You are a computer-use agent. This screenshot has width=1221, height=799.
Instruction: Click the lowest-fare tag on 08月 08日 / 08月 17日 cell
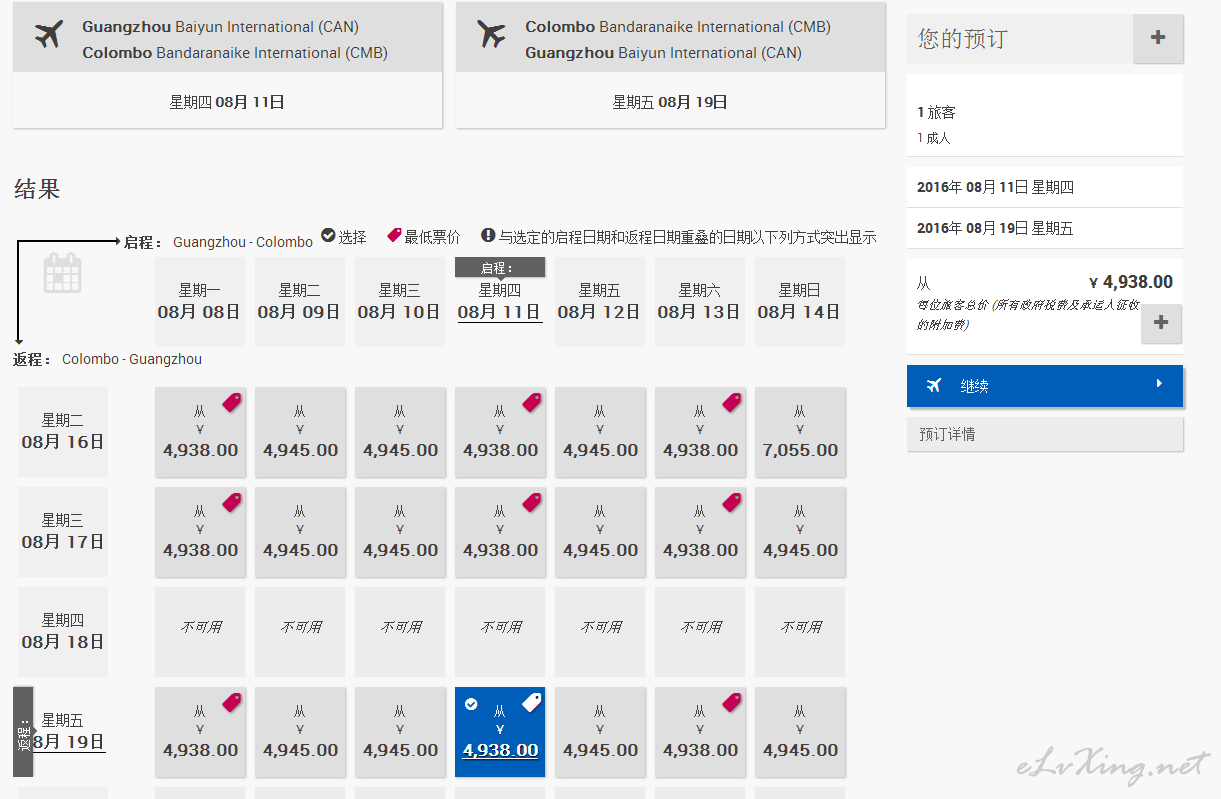coord(232,502)
